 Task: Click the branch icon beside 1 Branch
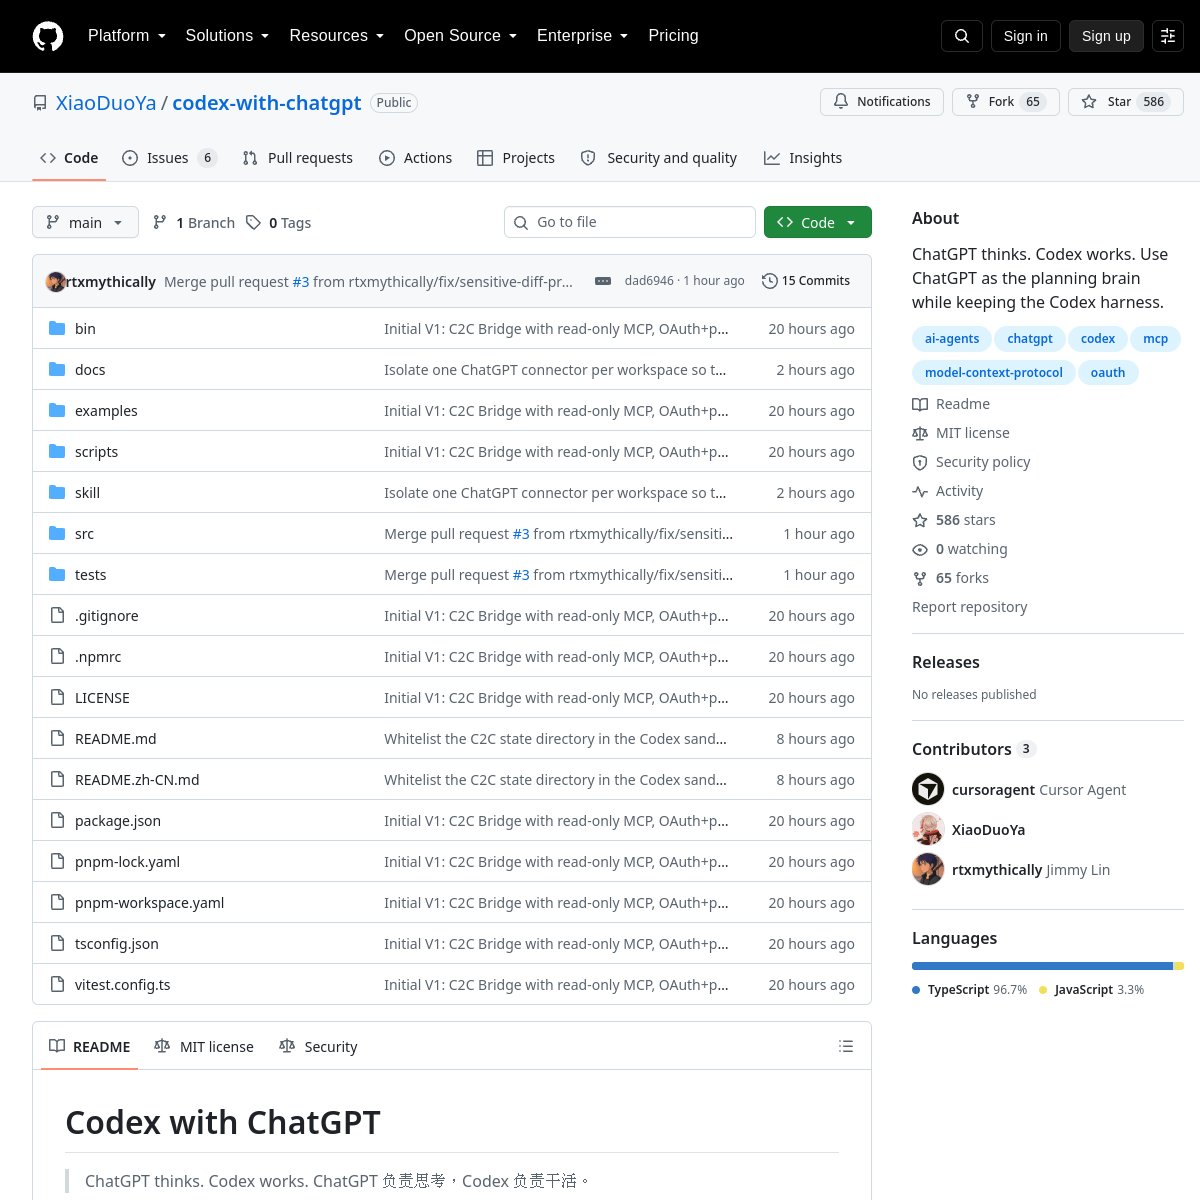pos(160,222)
